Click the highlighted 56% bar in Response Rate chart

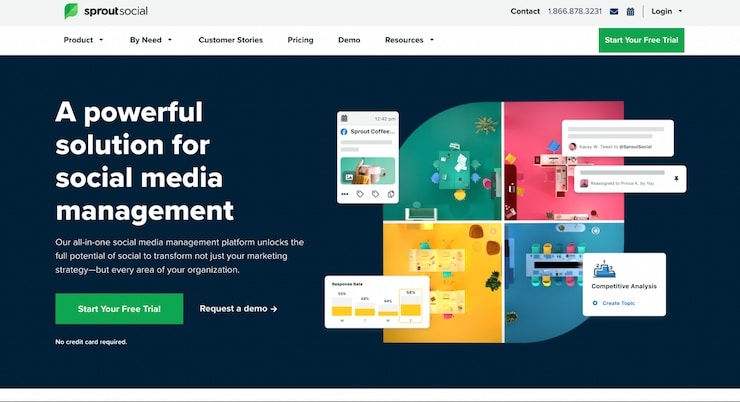click(x=411, y=306)
